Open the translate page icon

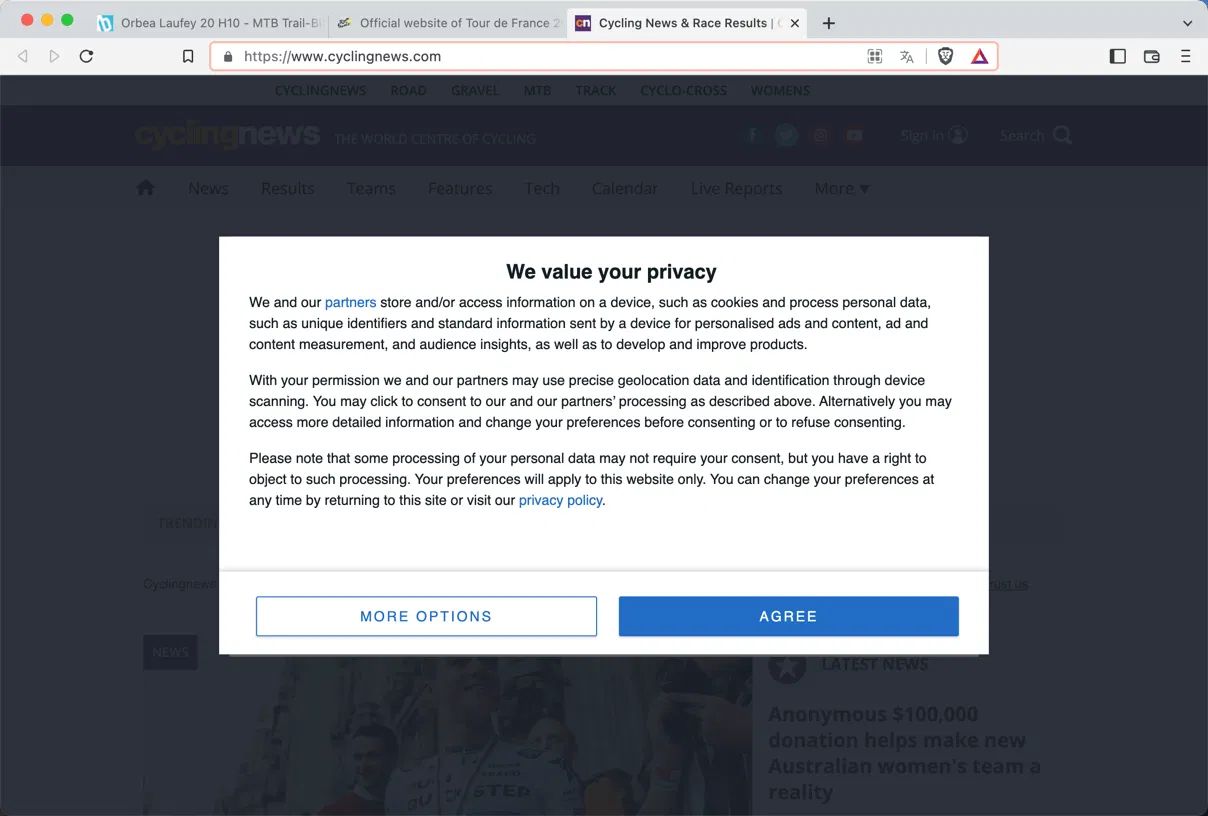tap(907, 57)
